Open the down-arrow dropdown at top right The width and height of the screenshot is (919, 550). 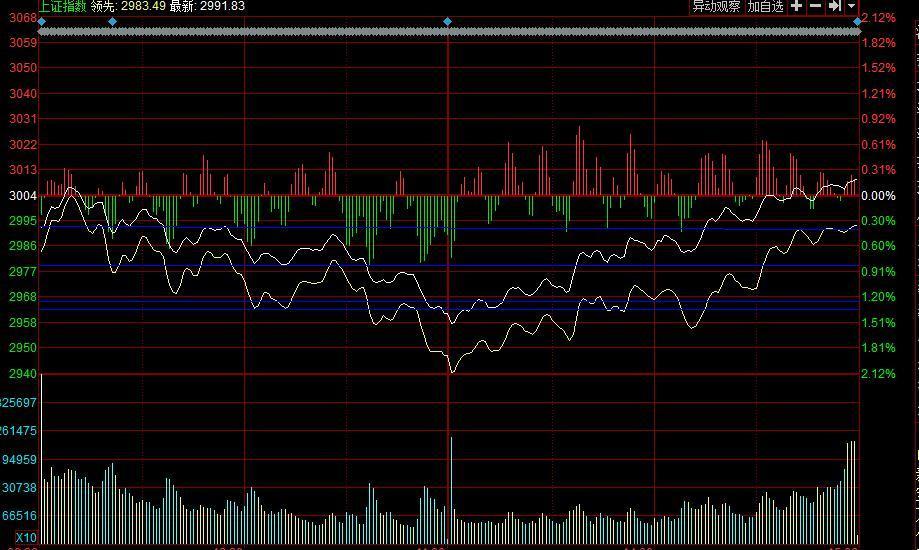851,6
